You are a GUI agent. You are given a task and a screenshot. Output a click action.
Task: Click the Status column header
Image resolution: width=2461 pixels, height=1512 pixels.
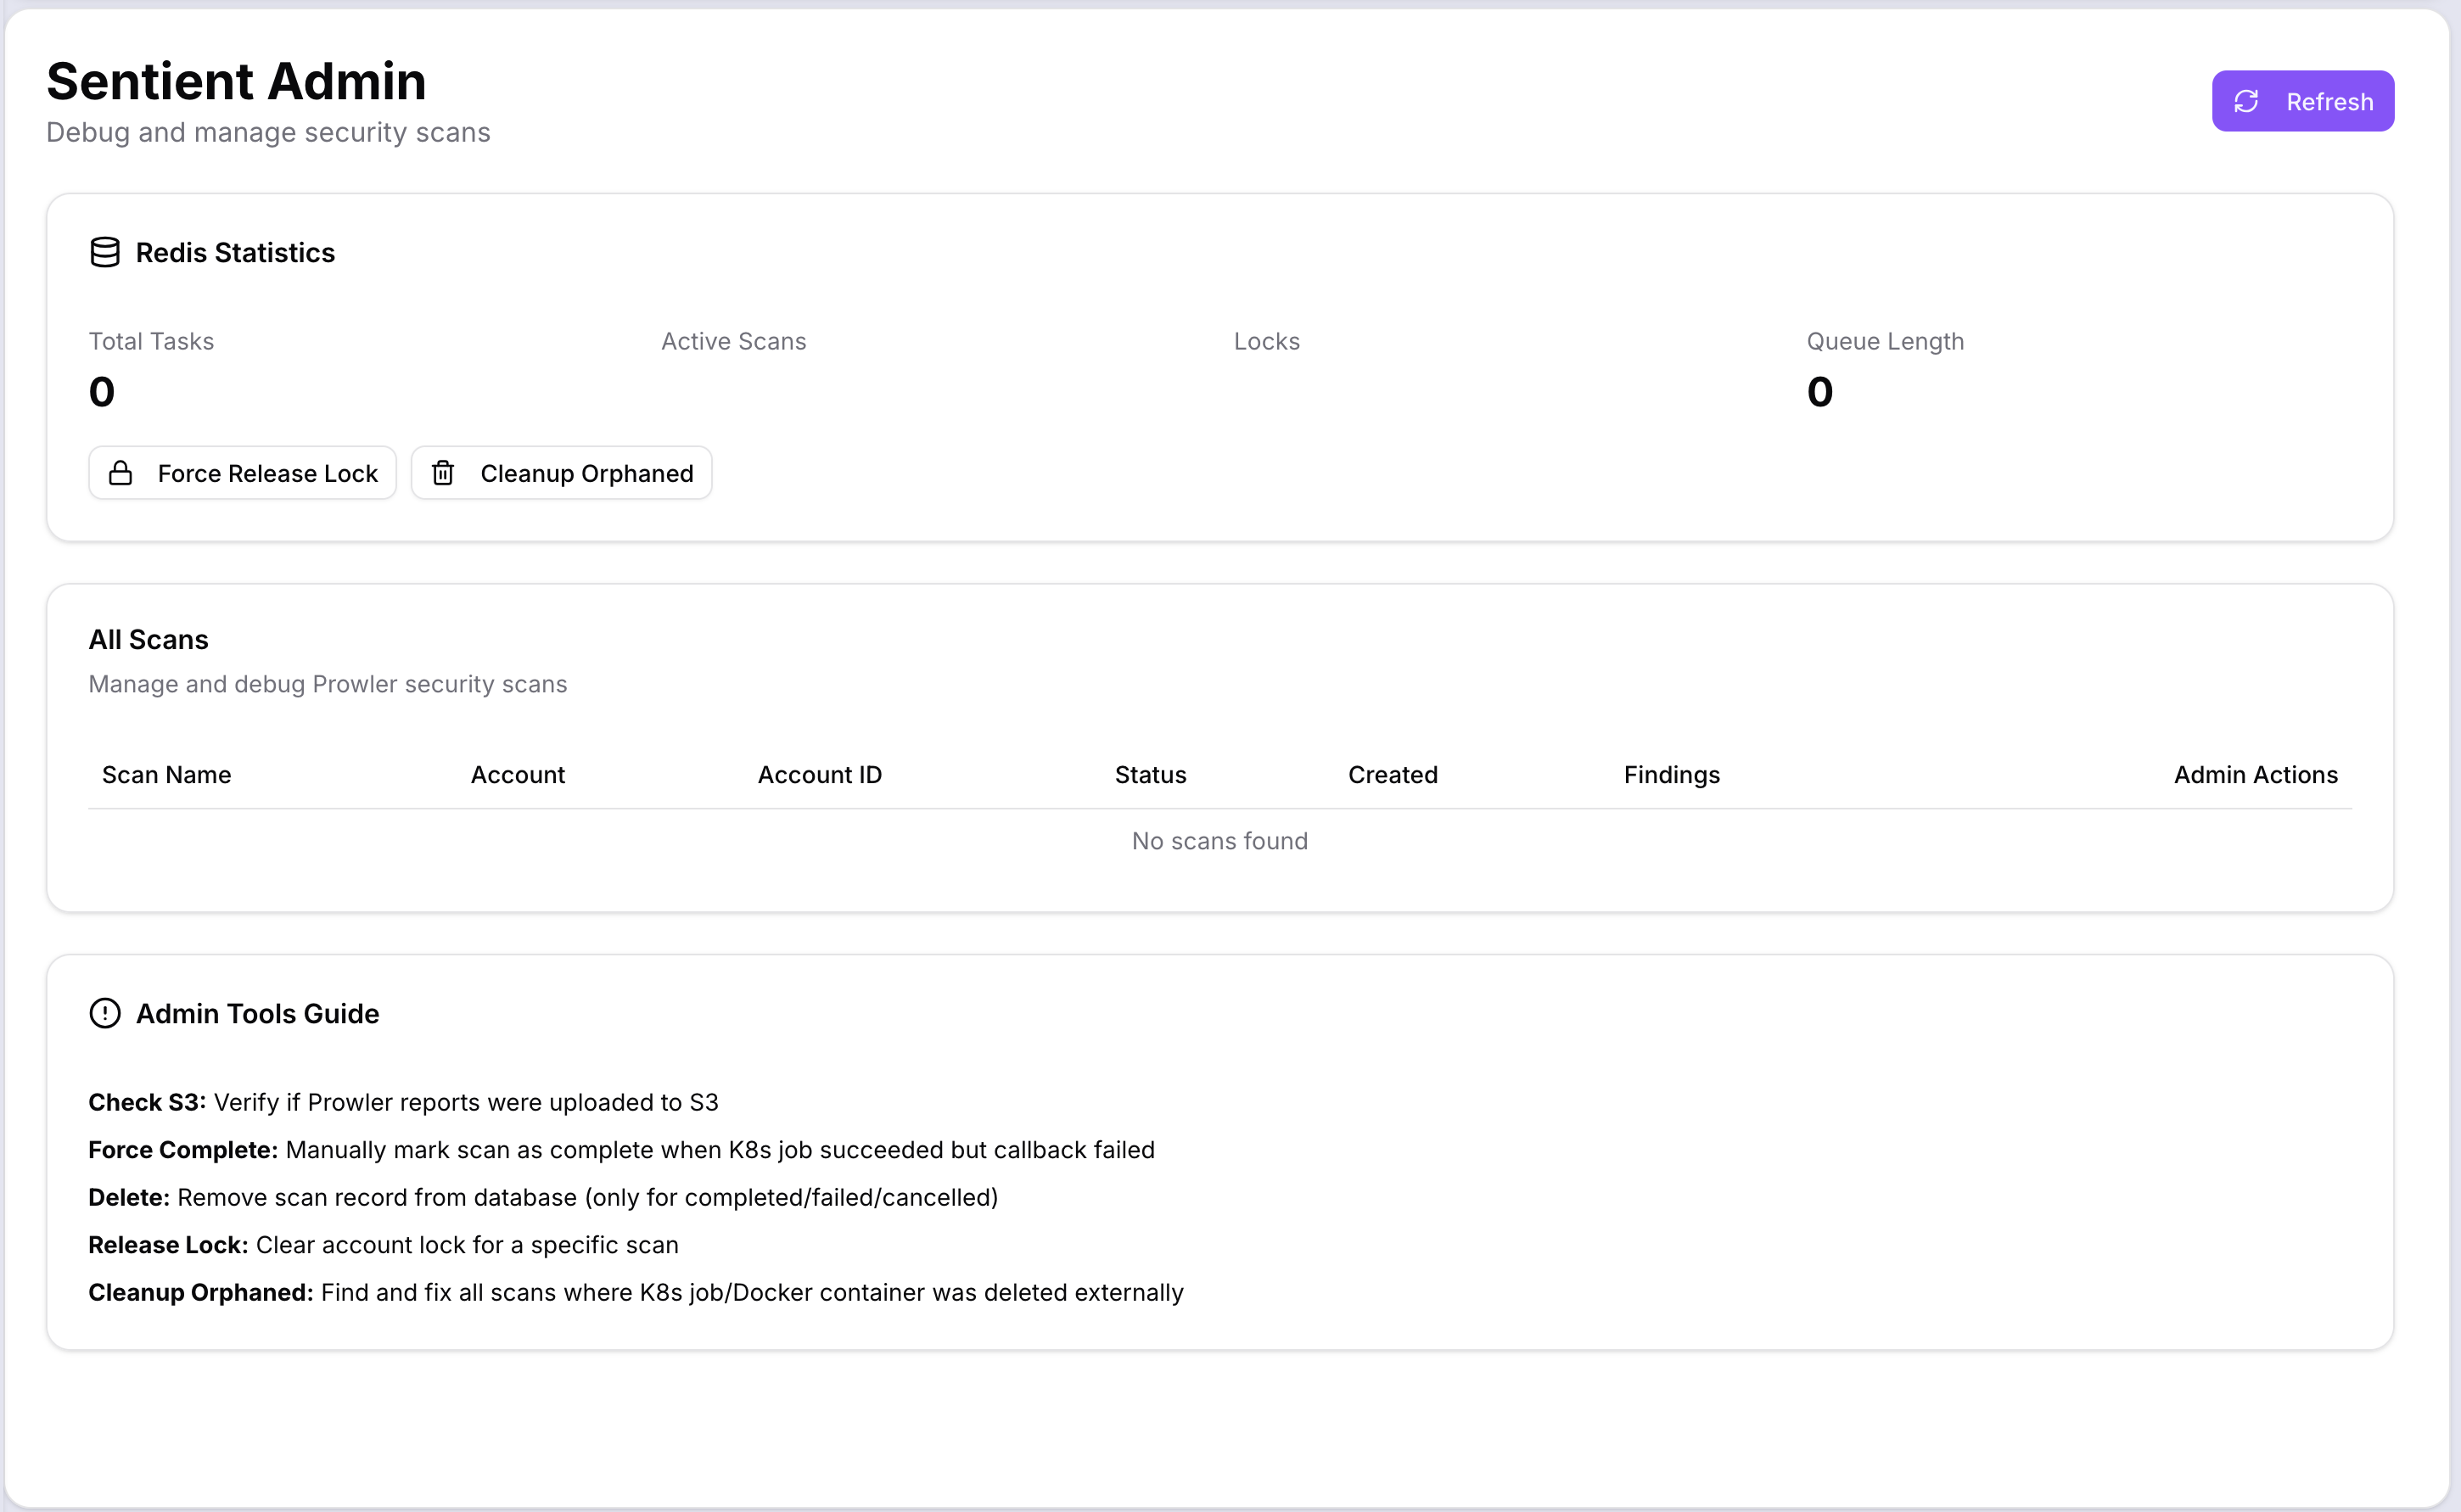point(1151,775)
